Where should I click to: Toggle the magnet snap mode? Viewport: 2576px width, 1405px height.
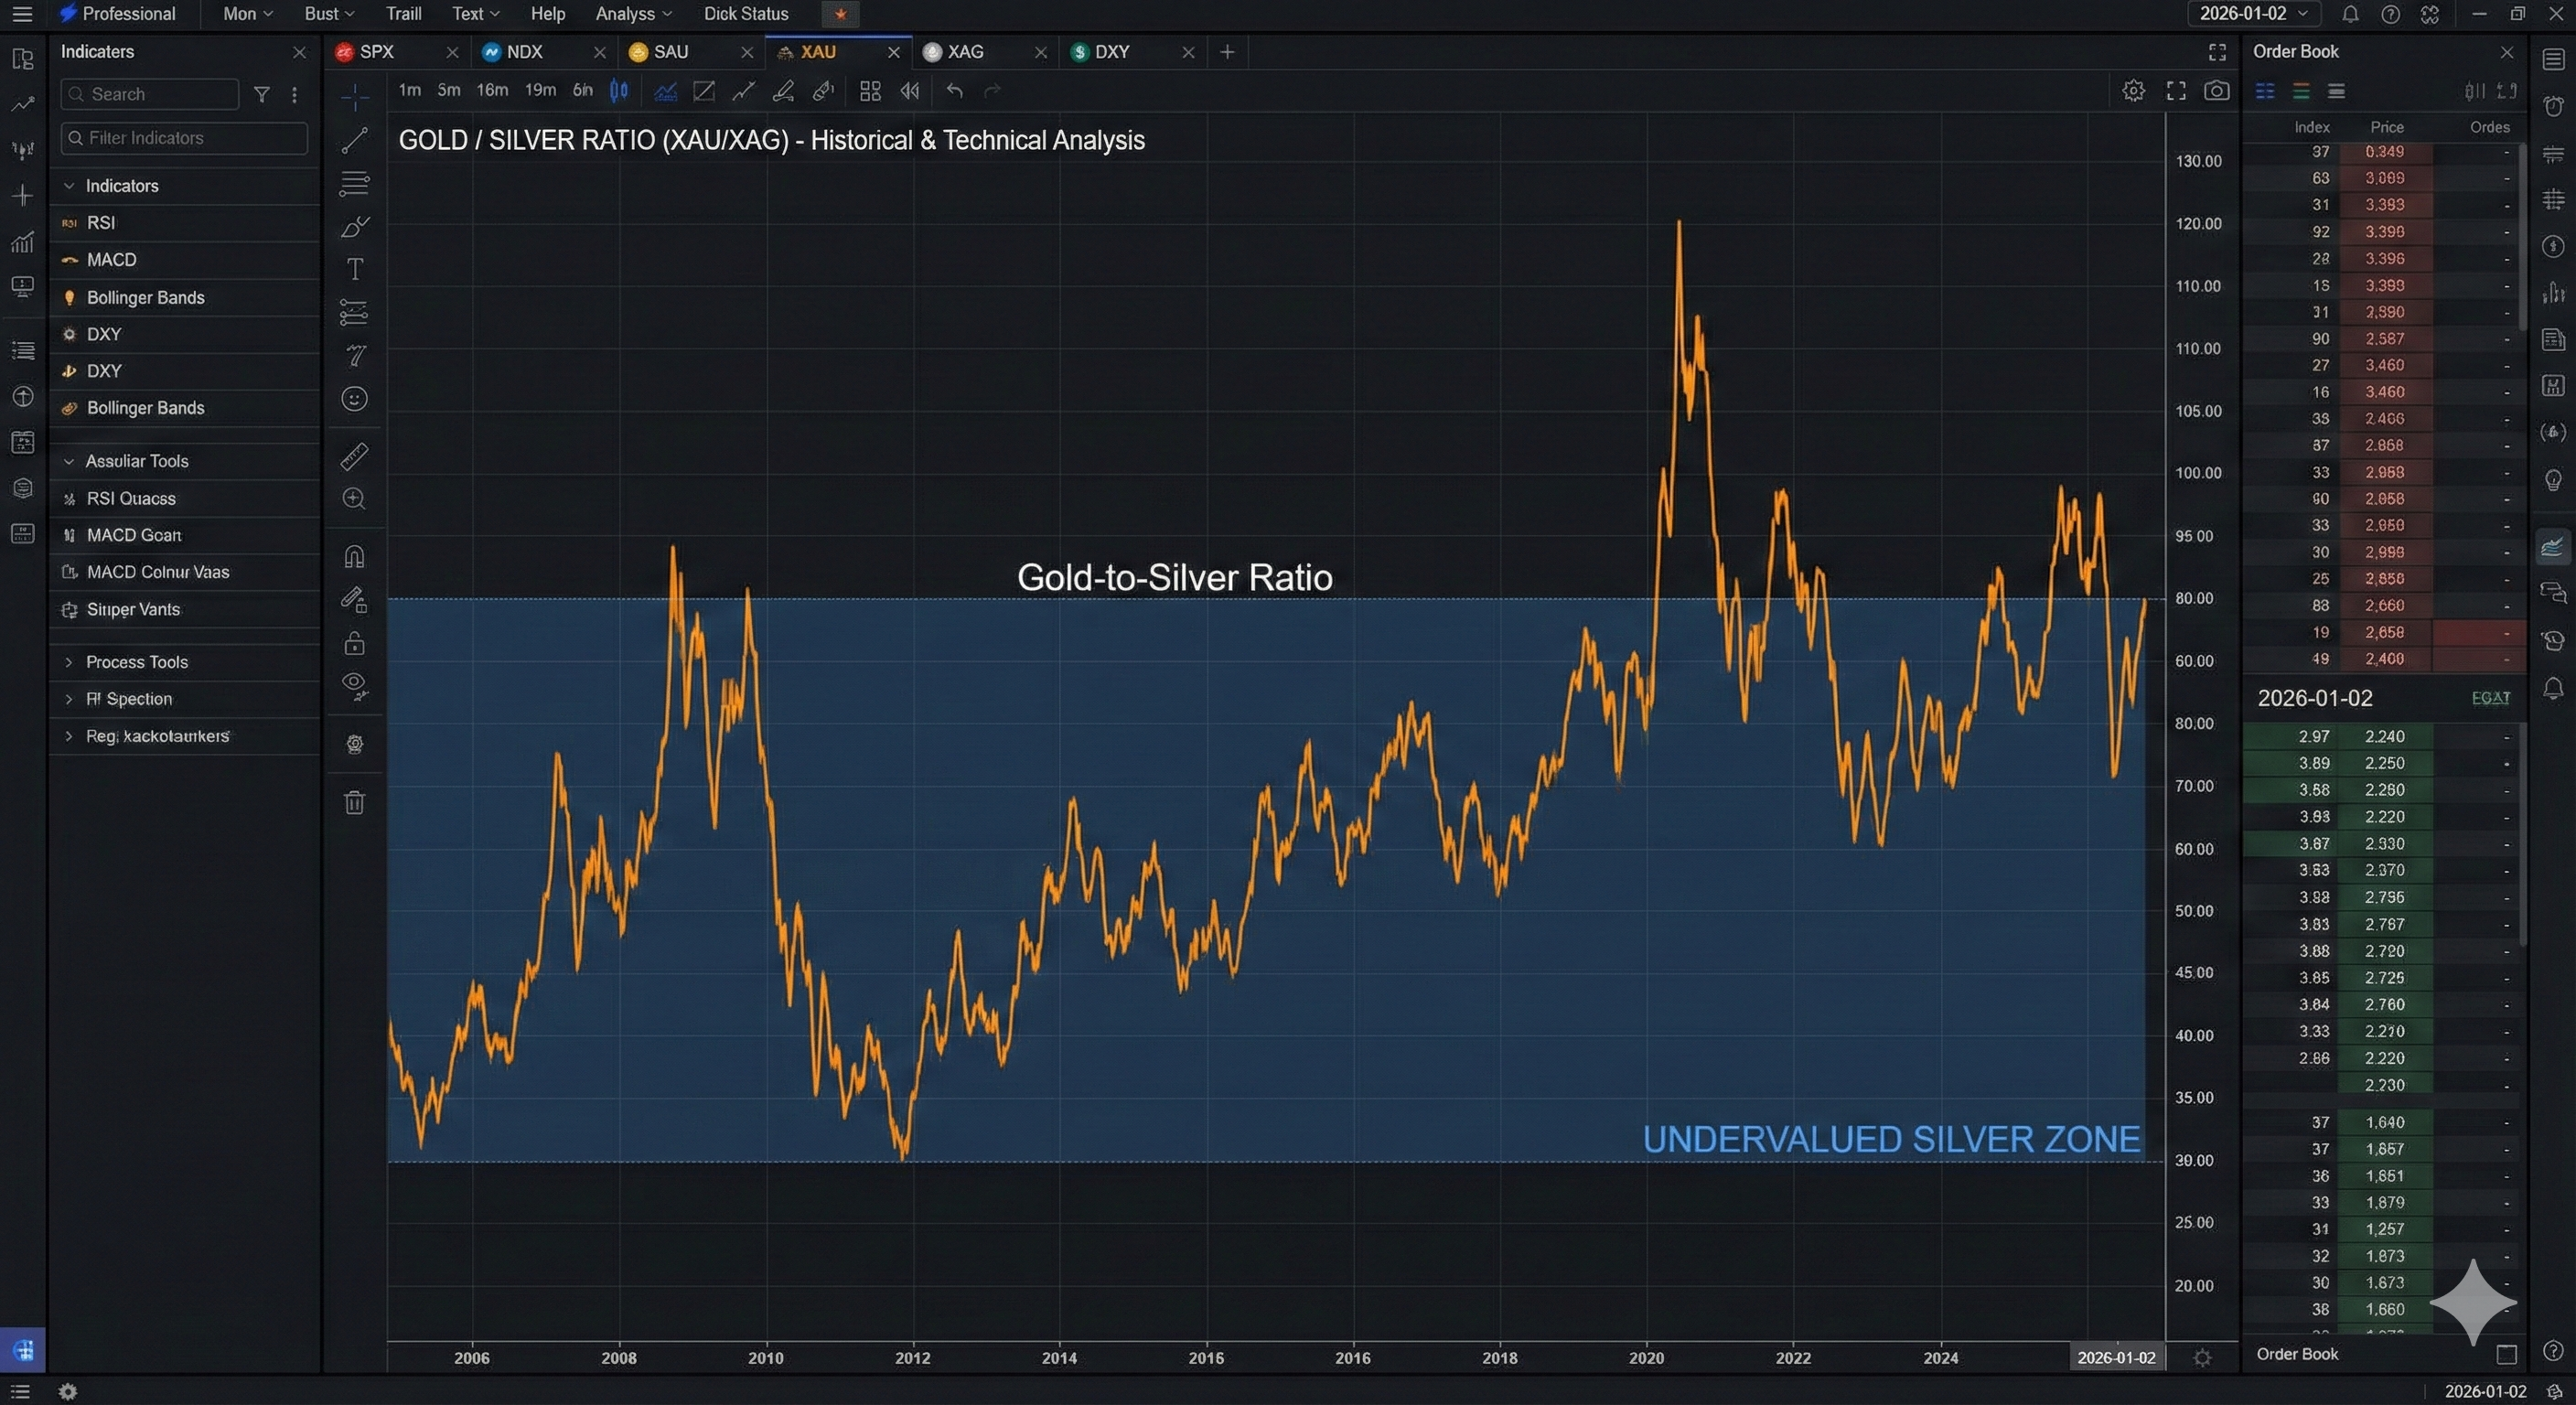click(x=354, y=556)
